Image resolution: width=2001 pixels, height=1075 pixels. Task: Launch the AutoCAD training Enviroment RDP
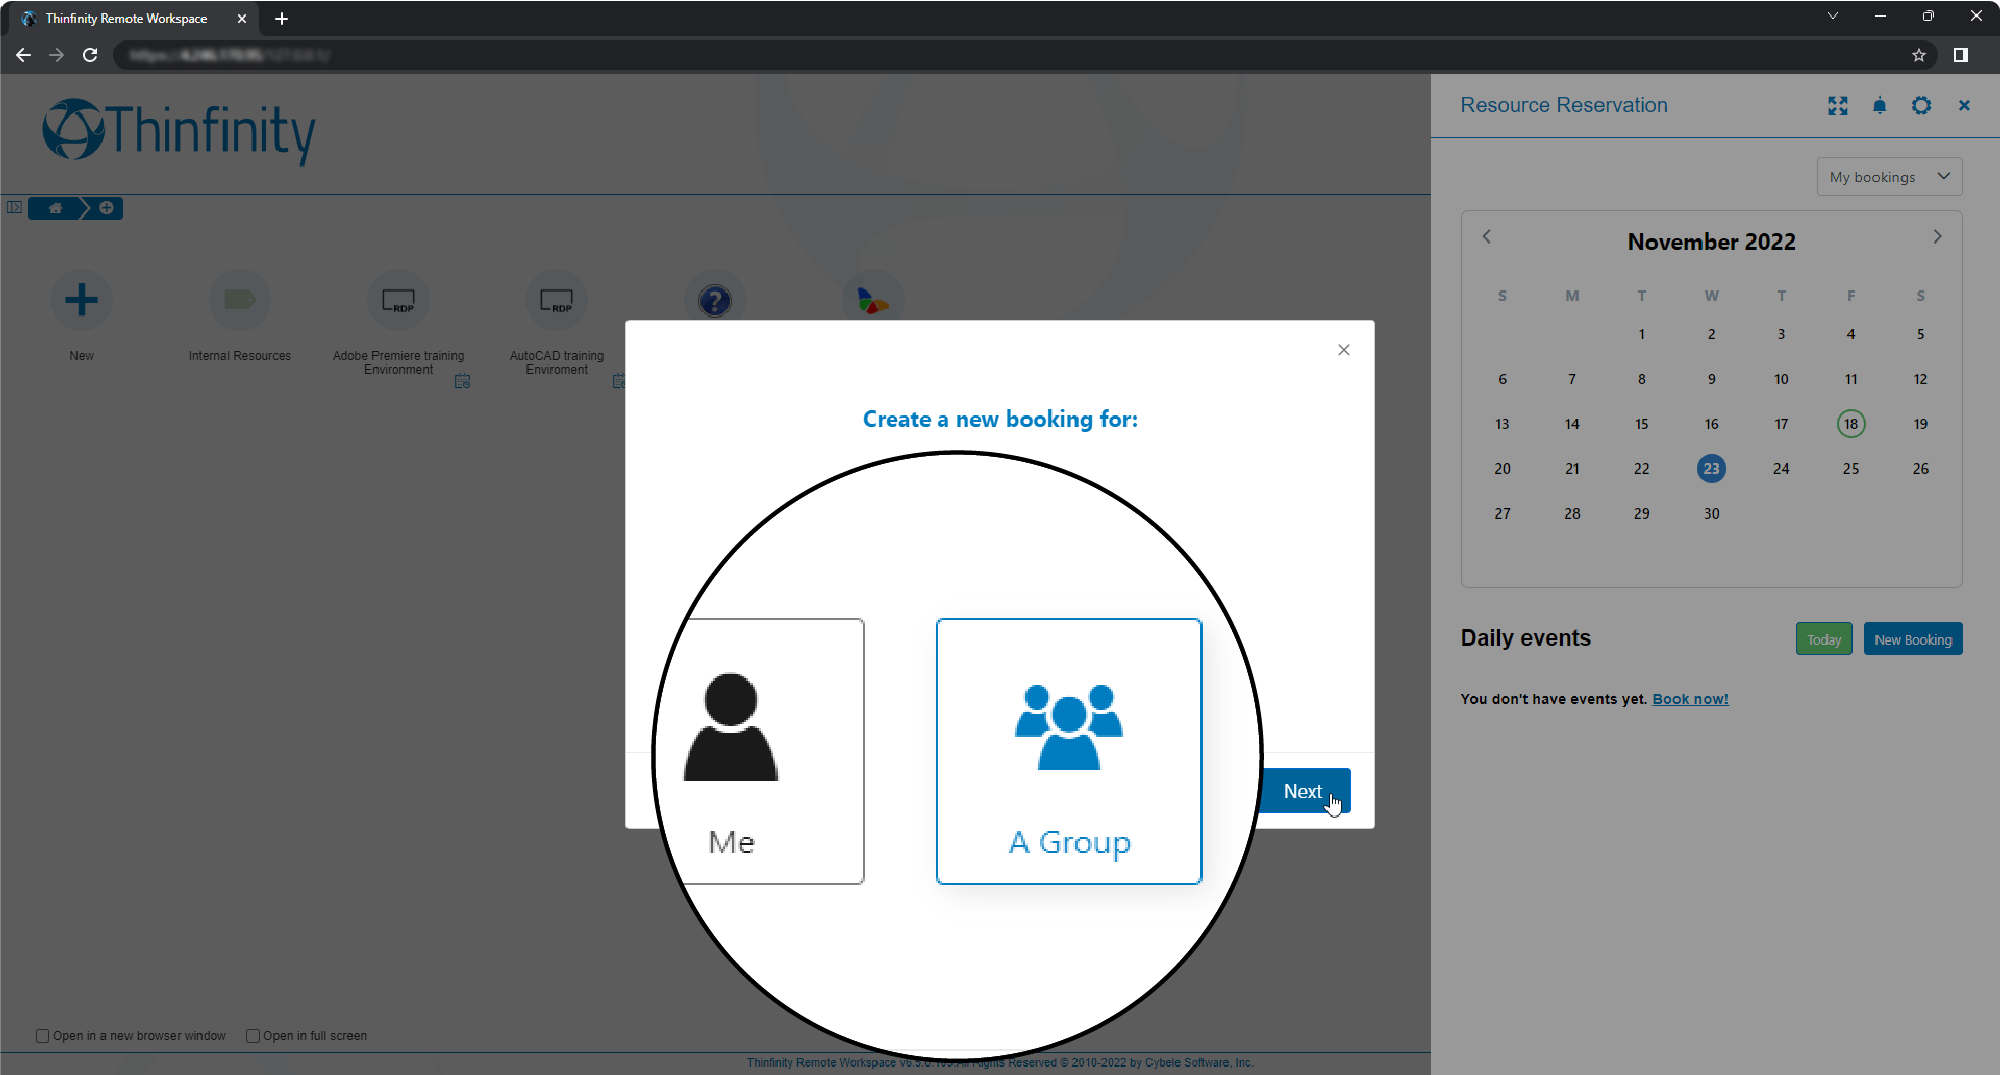coord(557,300)
